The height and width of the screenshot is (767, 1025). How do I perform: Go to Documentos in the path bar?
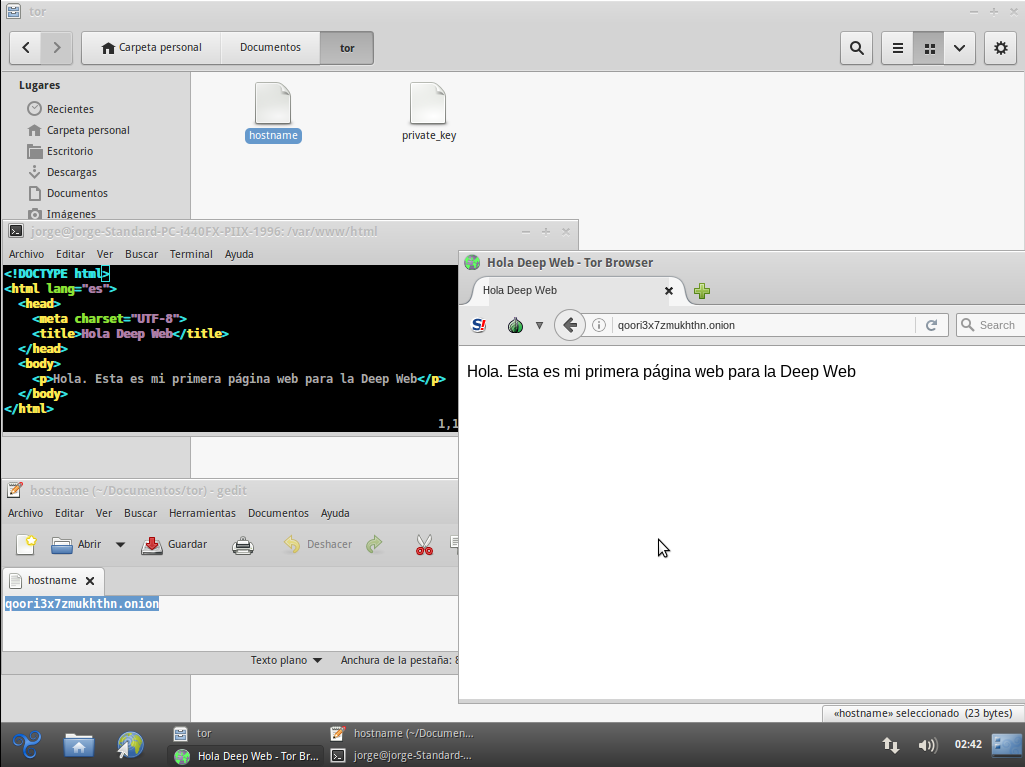click(270, 48)
